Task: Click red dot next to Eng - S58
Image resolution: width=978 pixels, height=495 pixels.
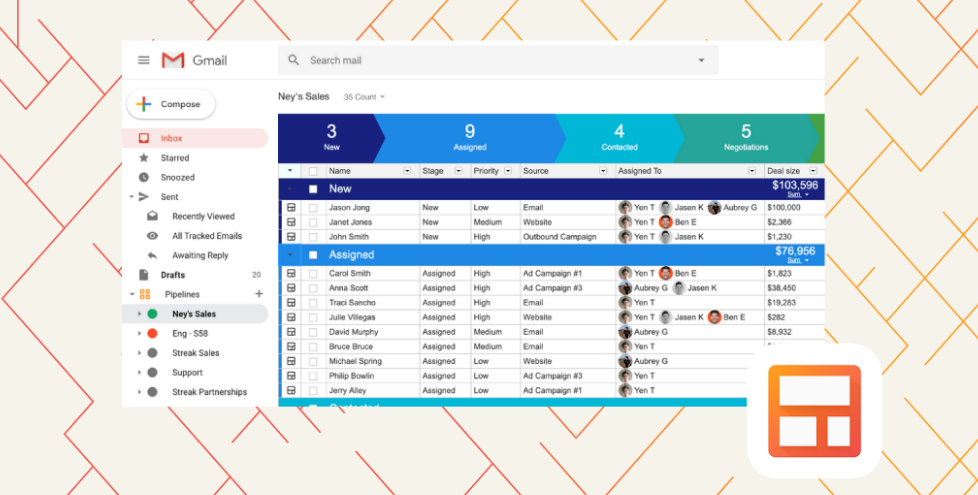Action: pos(152,334)
